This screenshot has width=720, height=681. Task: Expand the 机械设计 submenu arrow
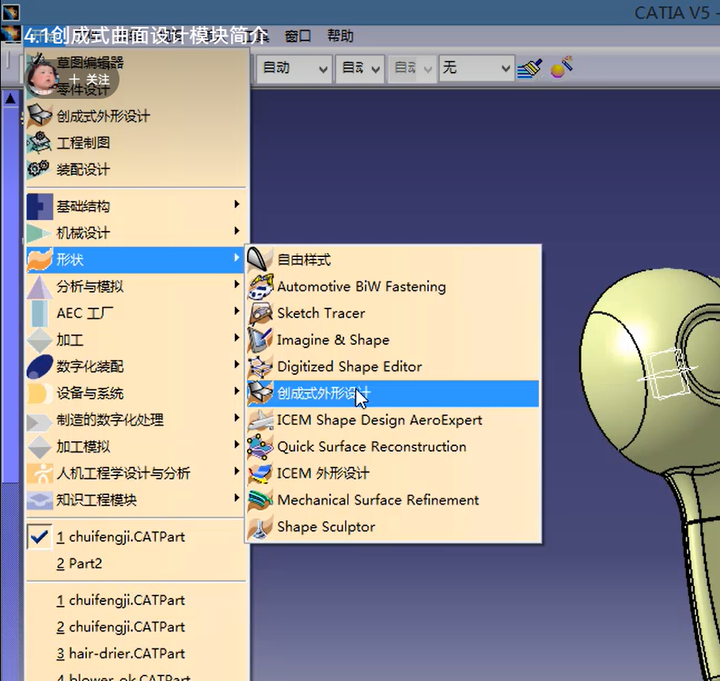click(x=237, y=232)
